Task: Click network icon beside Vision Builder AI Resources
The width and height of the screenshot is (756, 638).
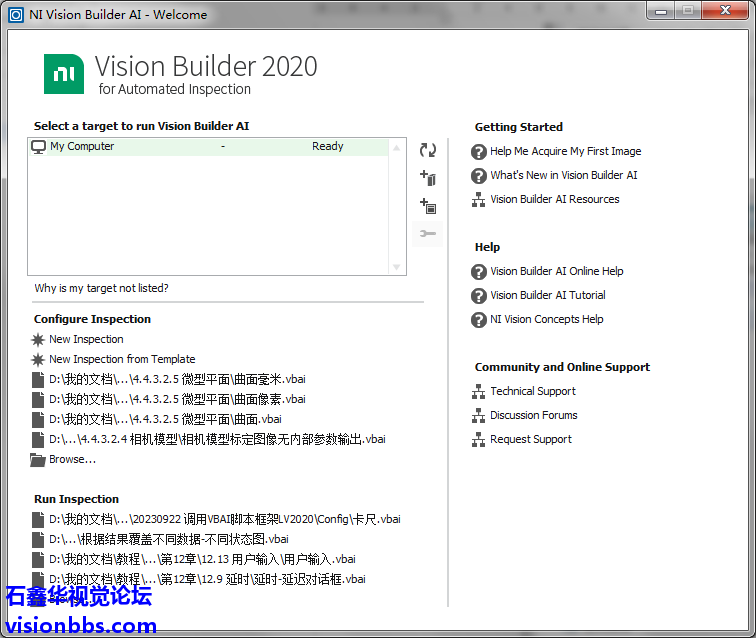Action: tap(478, 200)
